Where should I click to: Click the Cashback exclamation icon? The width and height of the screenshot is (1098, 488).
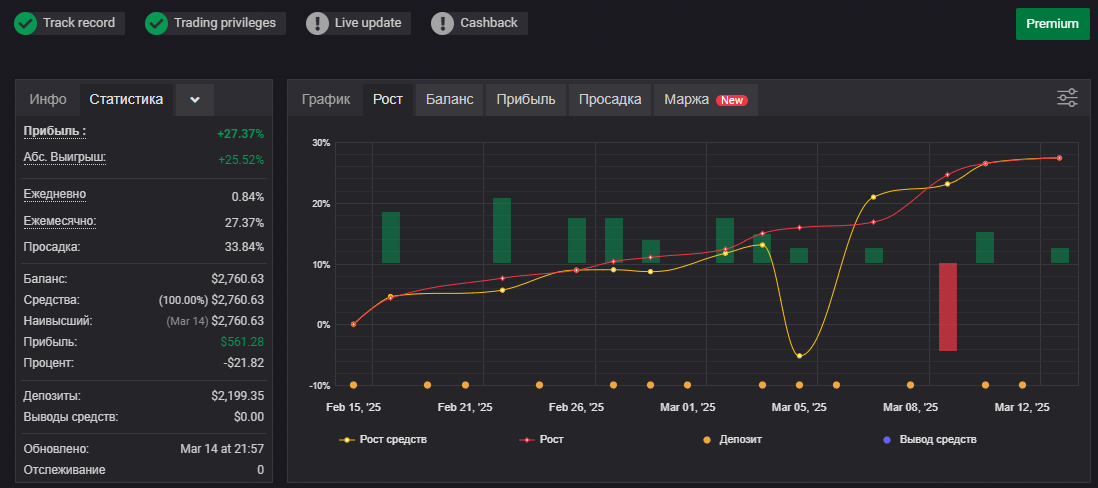pyautogui.click(x=443, y=23)
